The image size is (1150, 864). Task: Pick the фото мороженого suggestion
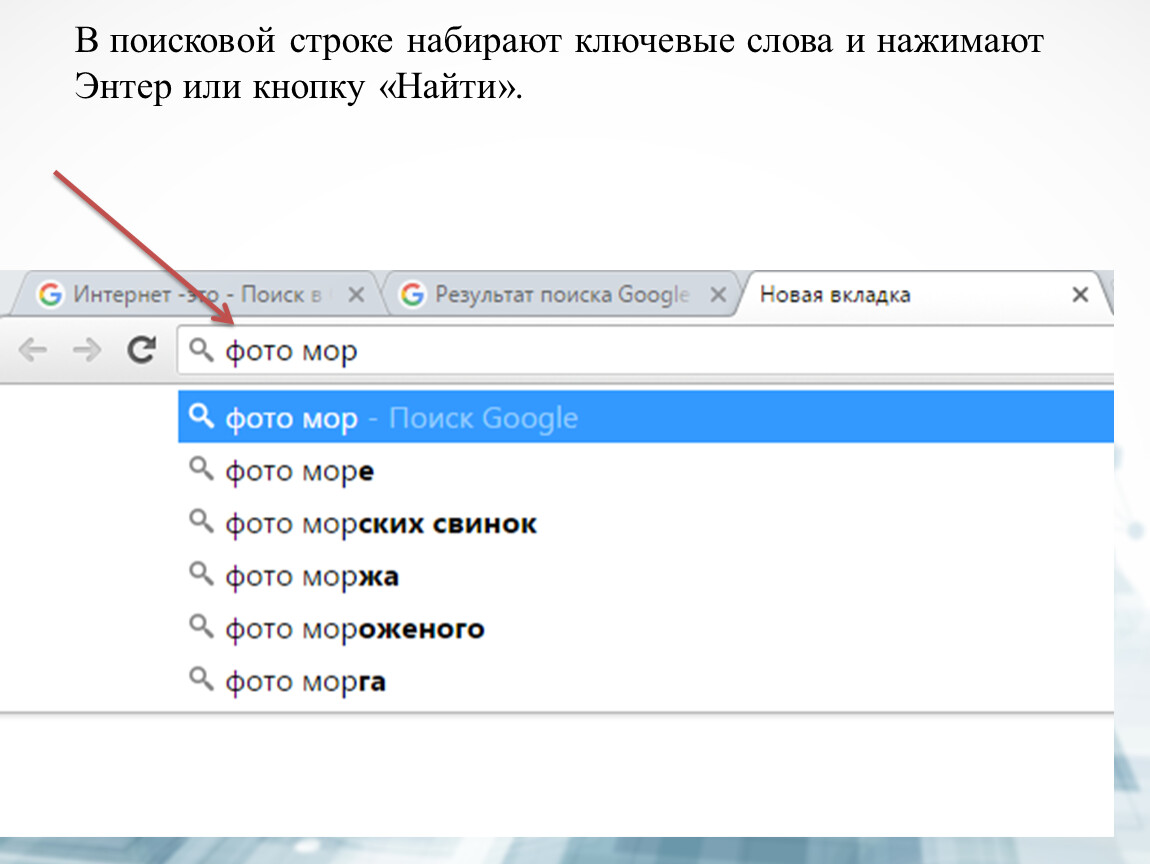point(645,629)
